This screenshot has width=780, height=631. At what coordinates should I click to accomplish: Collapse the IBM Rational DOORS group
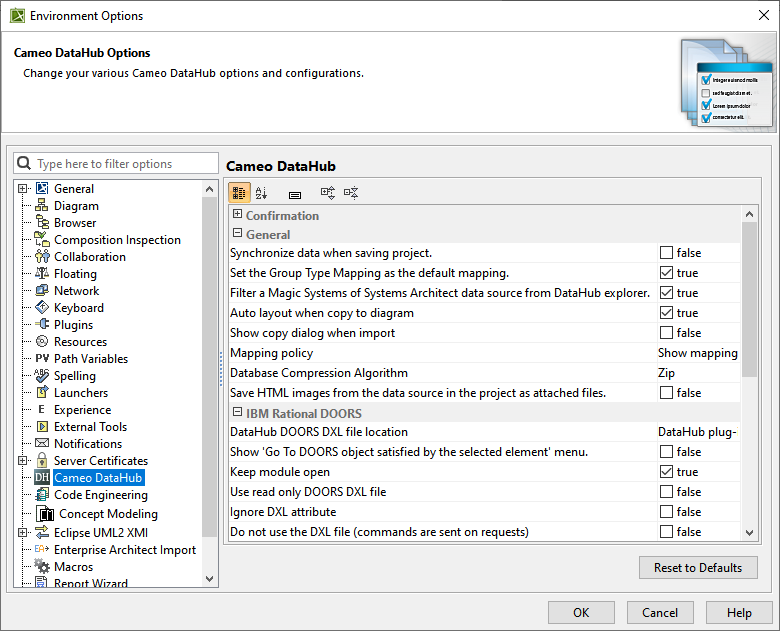pos(237,412)
